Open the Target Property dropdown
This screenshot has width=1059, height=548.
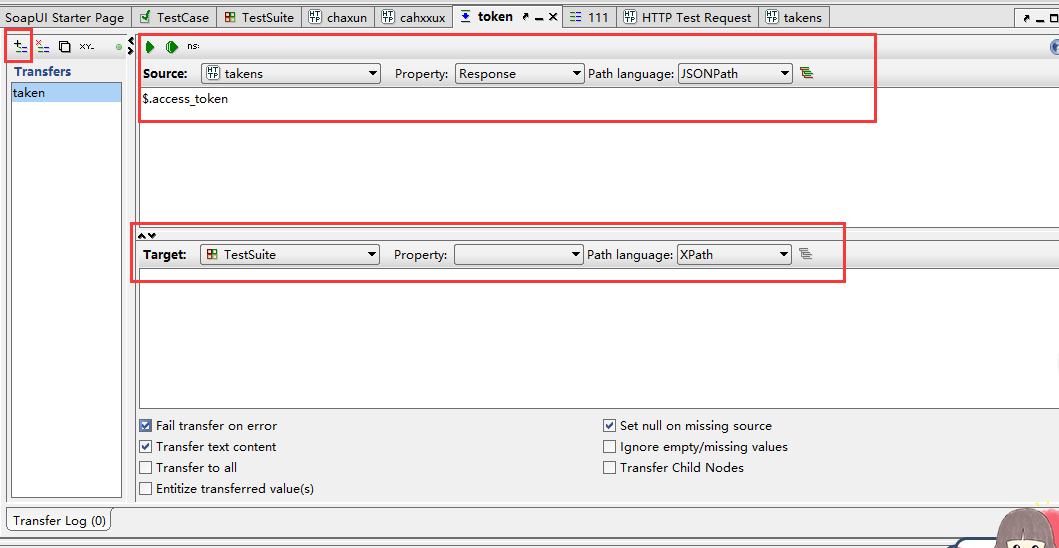tap(519, 255)
